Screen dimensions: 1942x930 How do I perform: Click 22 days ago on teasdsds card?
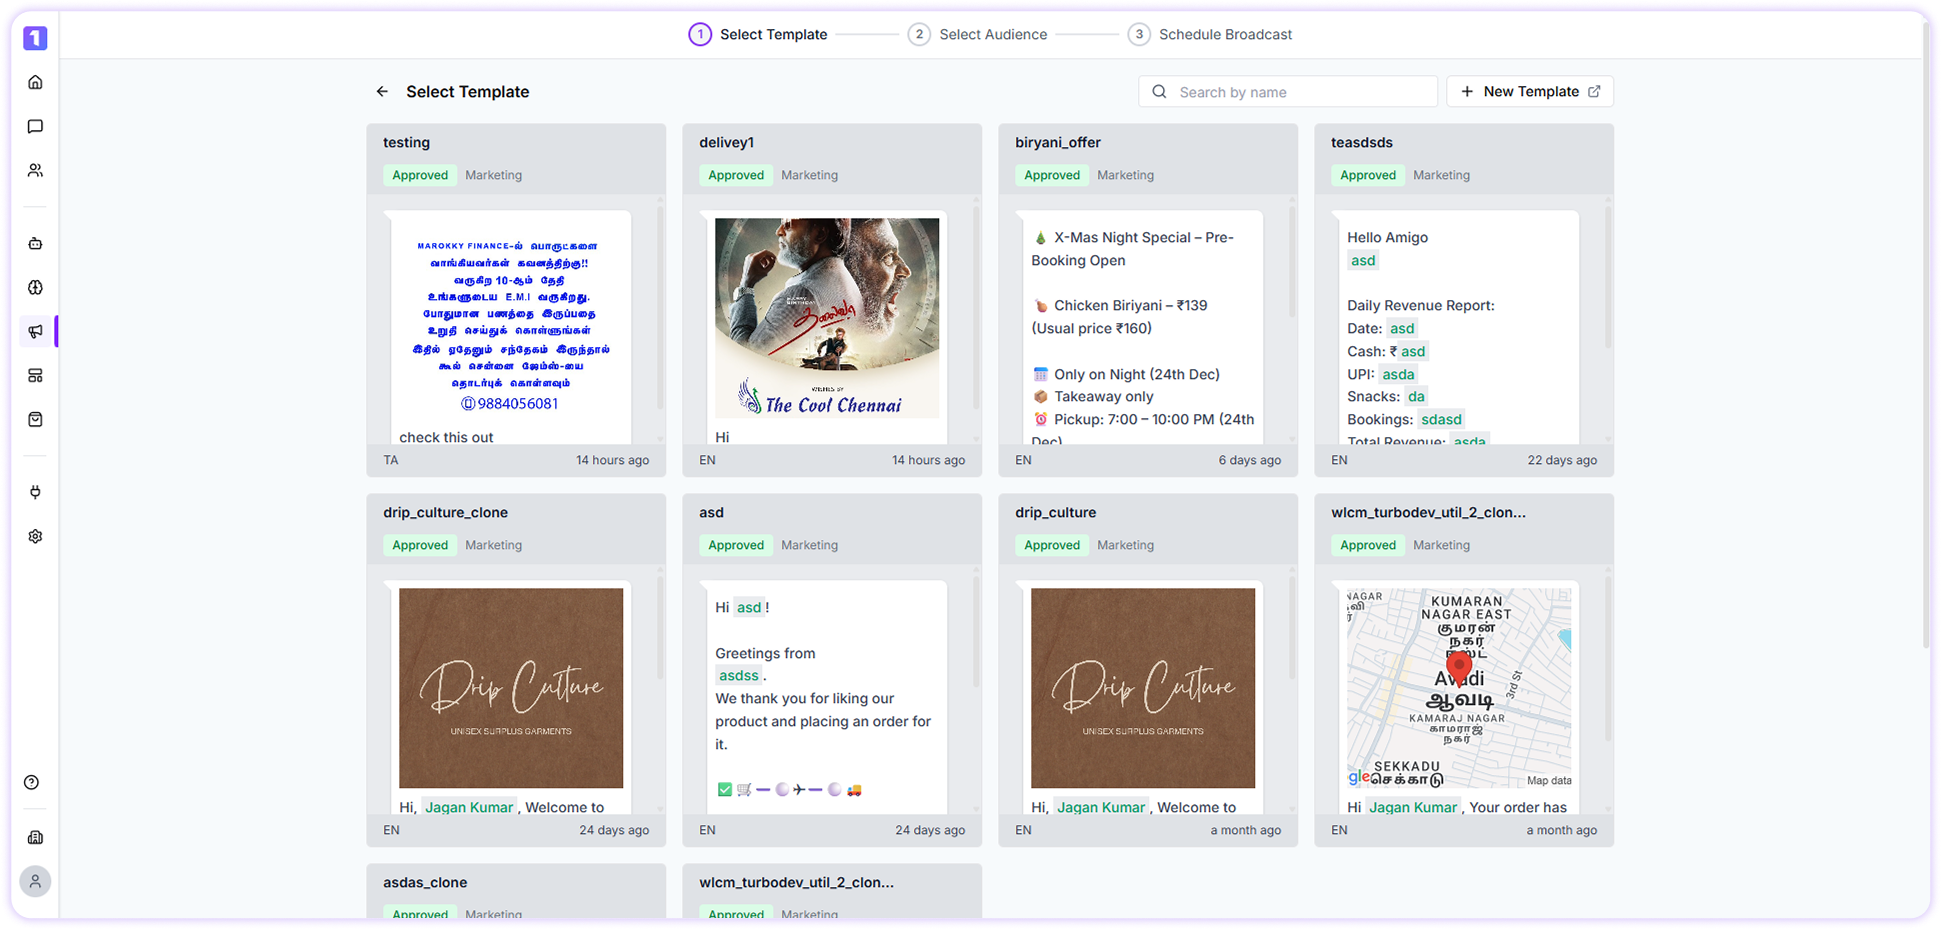(x=1562, y=460)
